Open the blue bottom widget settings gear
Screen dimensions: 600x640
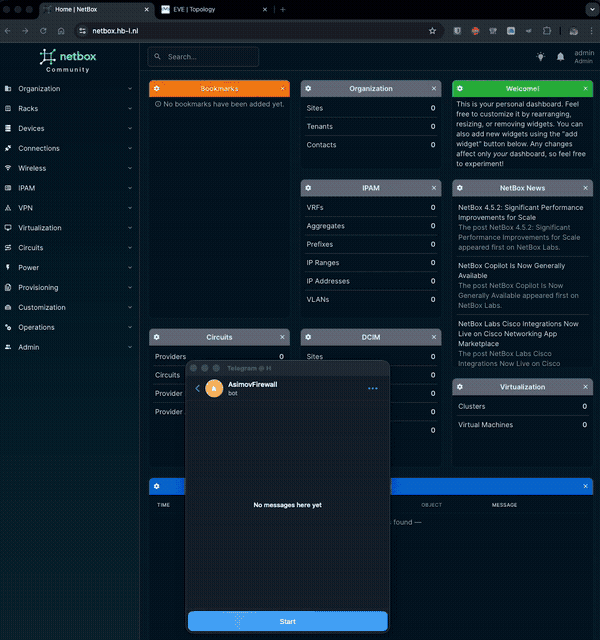point(157,487)
